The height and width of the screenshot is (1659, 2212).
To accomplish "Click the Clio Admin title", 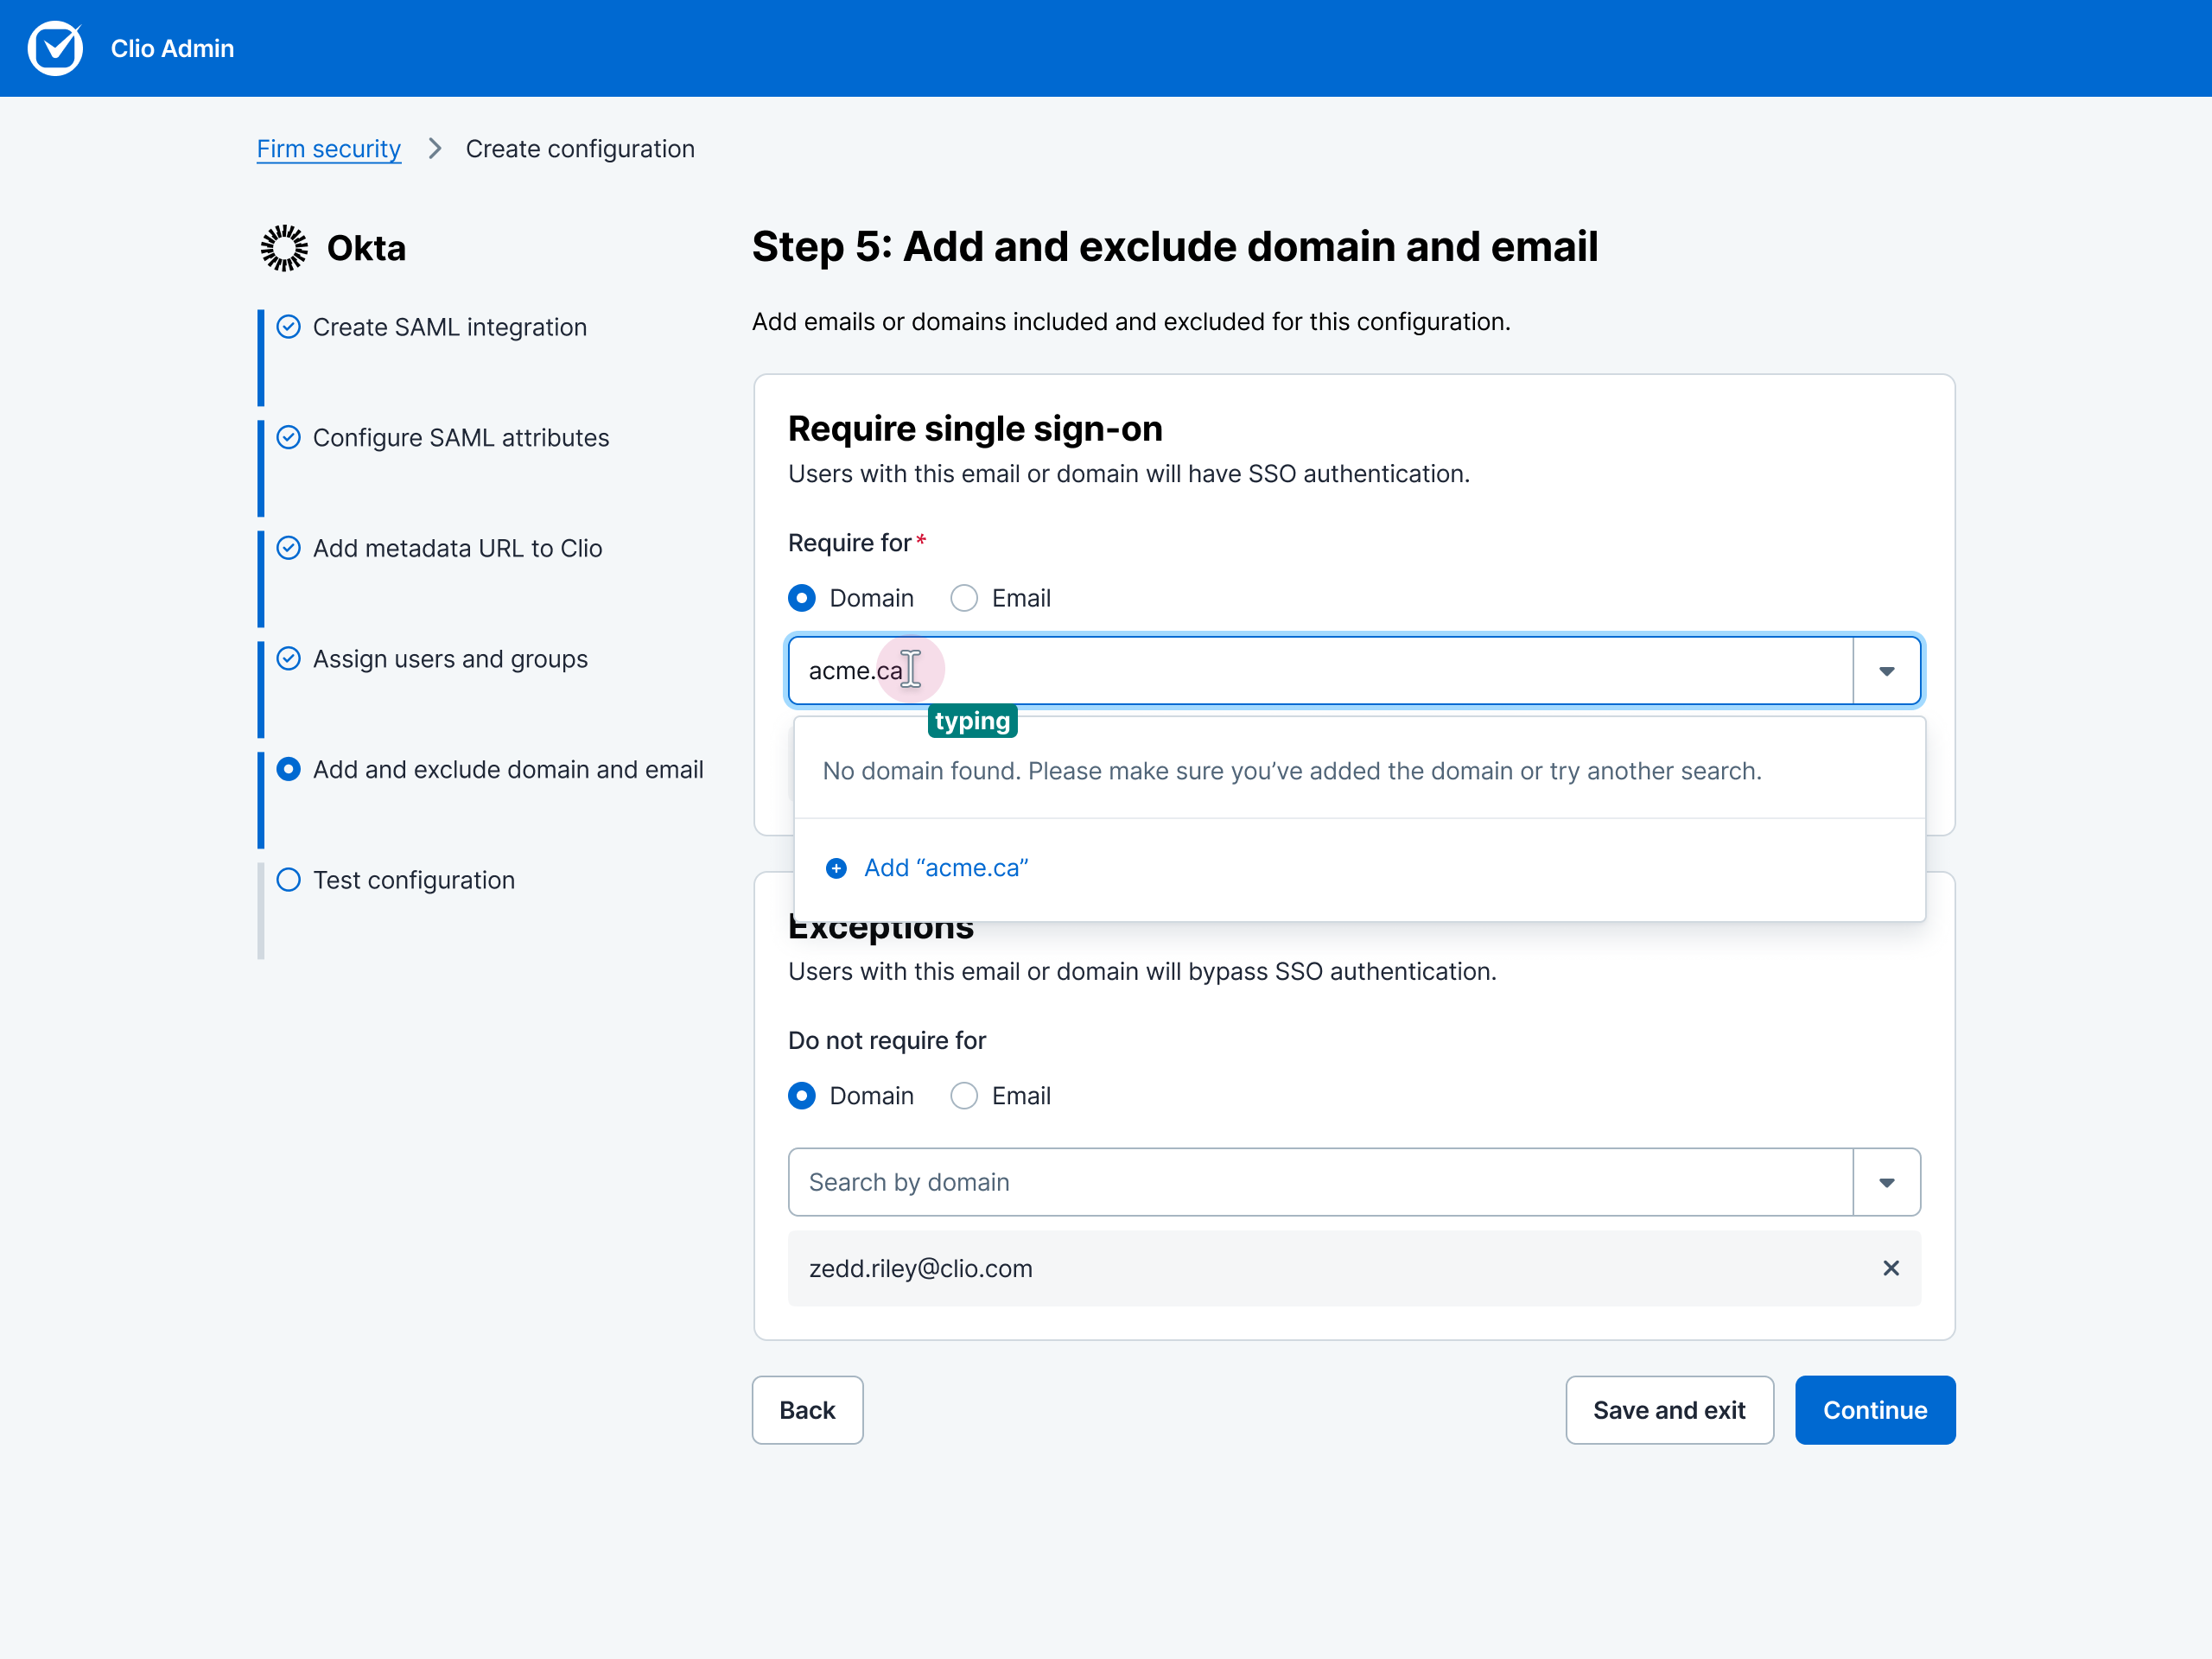I will [x=172, y=48].
